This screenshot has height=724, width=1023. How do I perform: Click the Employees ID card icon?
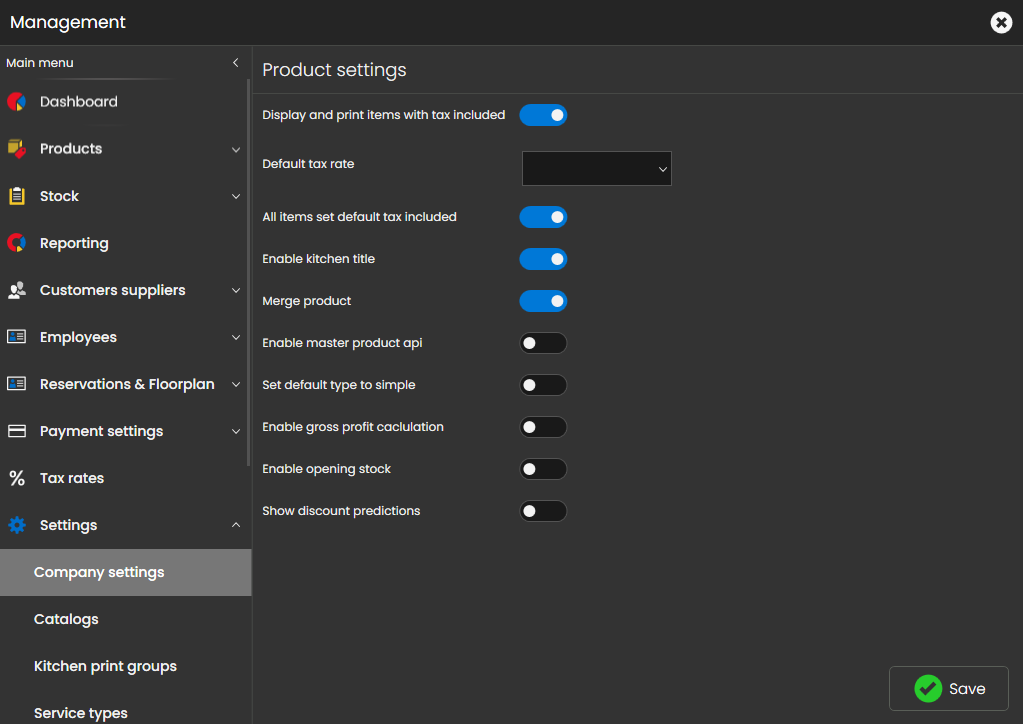[x=16, y=337]
